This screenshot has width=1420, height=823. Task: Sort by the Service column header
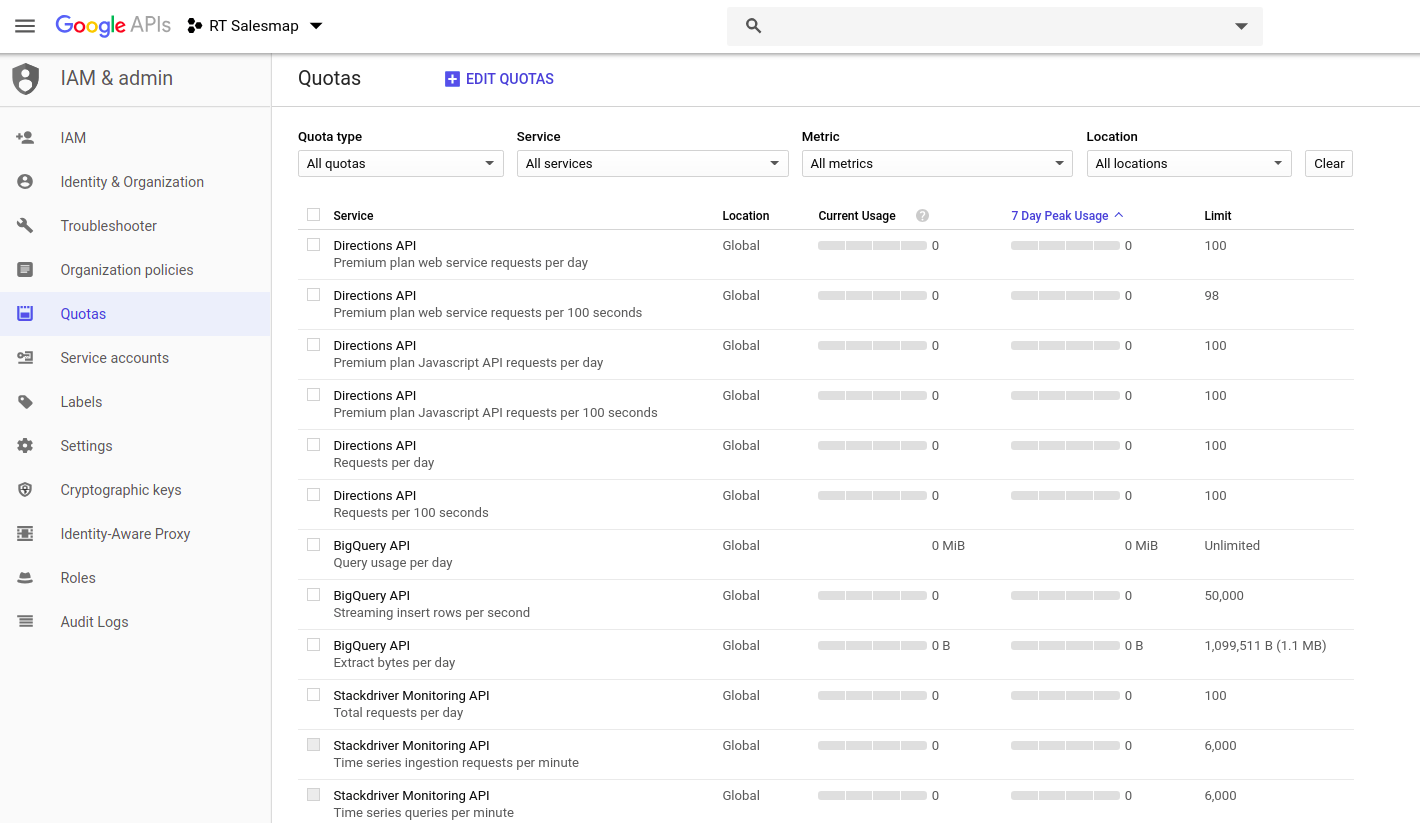click(353, 216)
